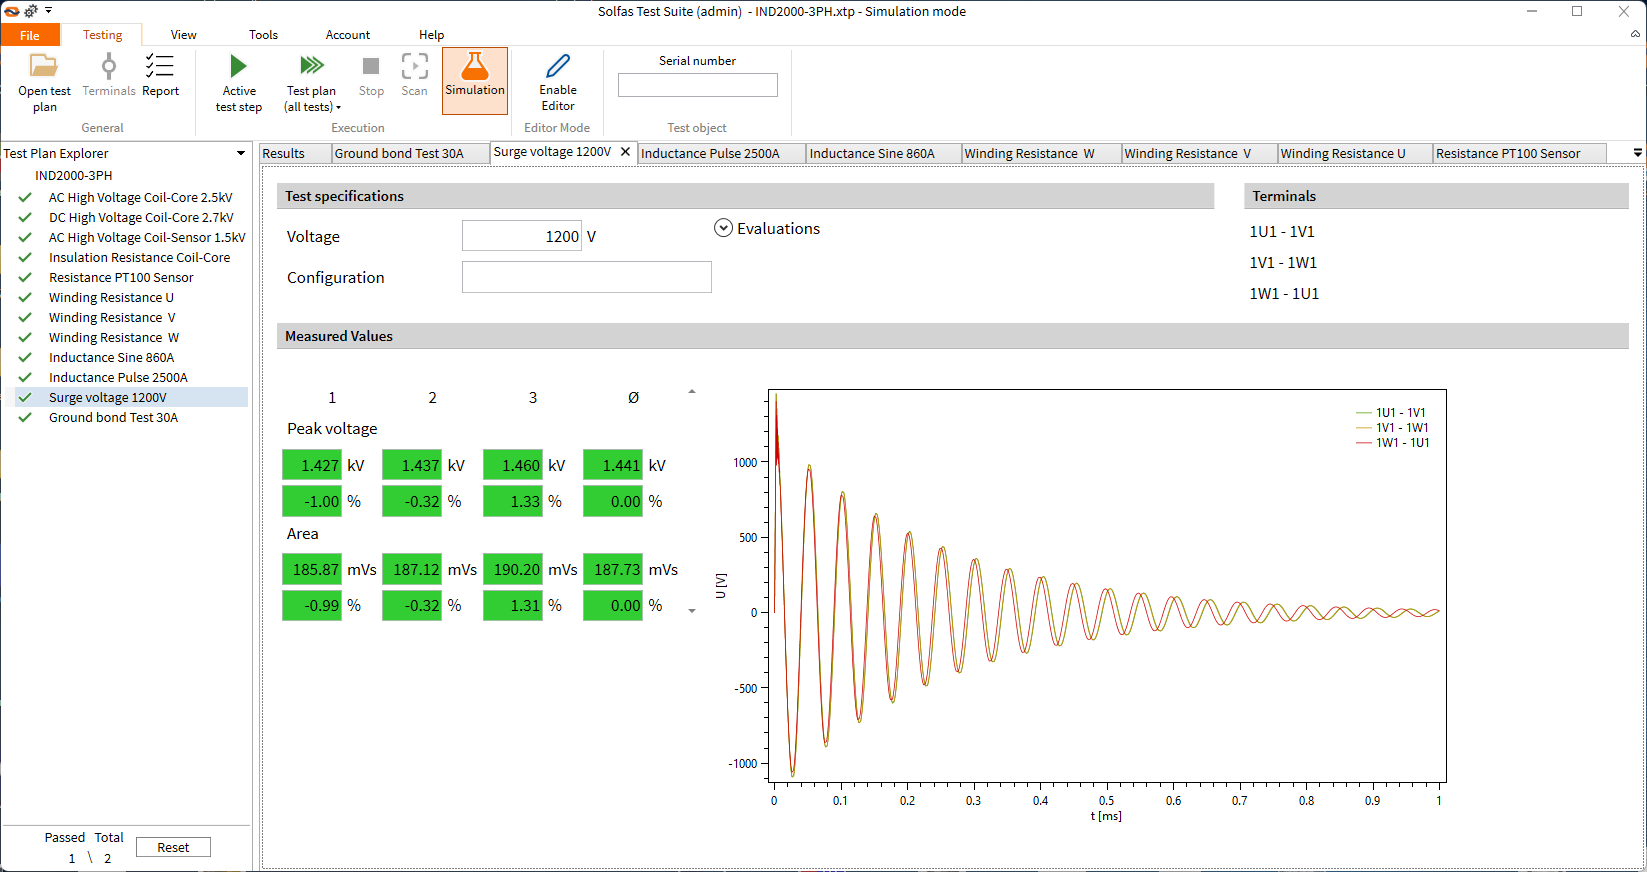This screenshot has height=872, width=1647.
Task: Close the Surge voltage 1200V tab
Action: (626, 152)
